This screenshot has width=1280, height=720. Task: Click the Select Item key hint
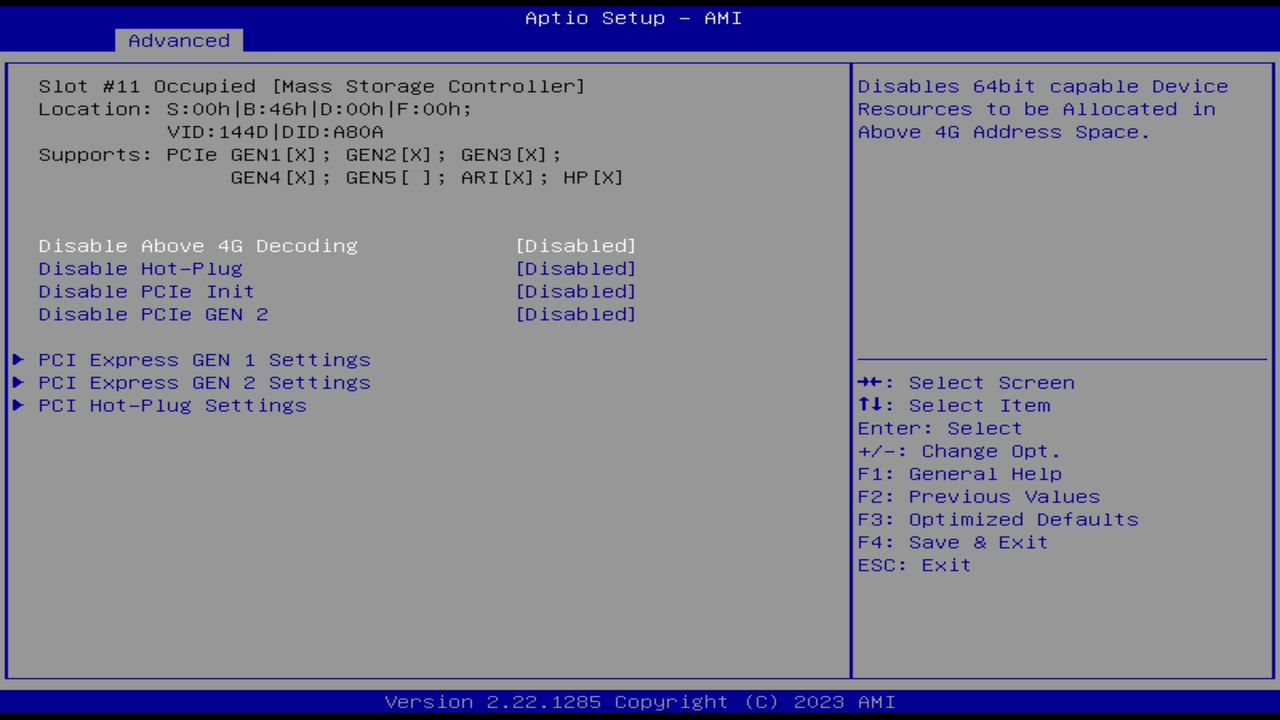pos(954,406)
